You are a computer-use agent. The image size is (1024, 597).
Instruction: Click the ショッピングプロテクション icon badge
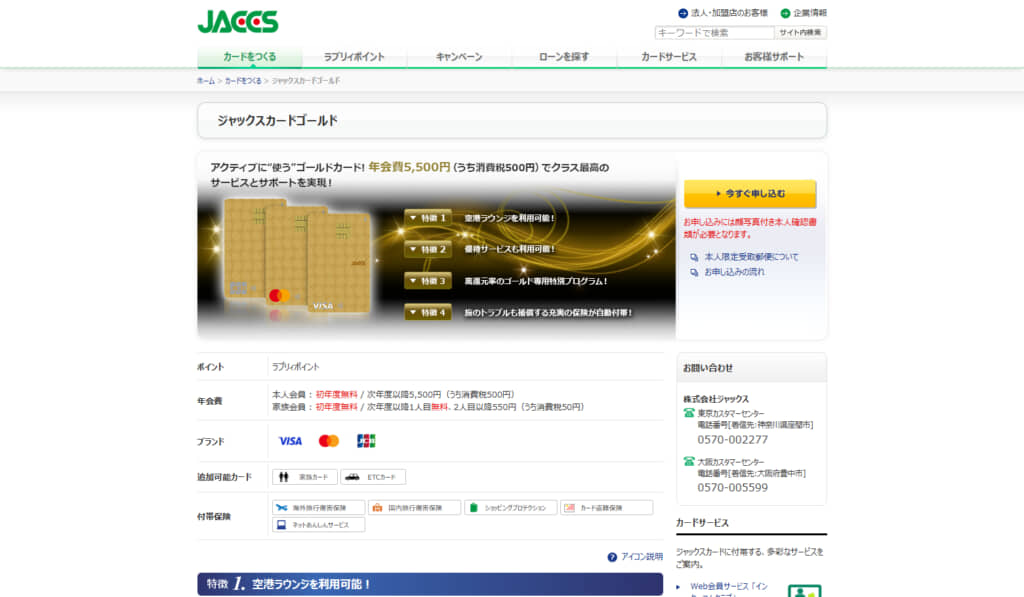[511, 508]
